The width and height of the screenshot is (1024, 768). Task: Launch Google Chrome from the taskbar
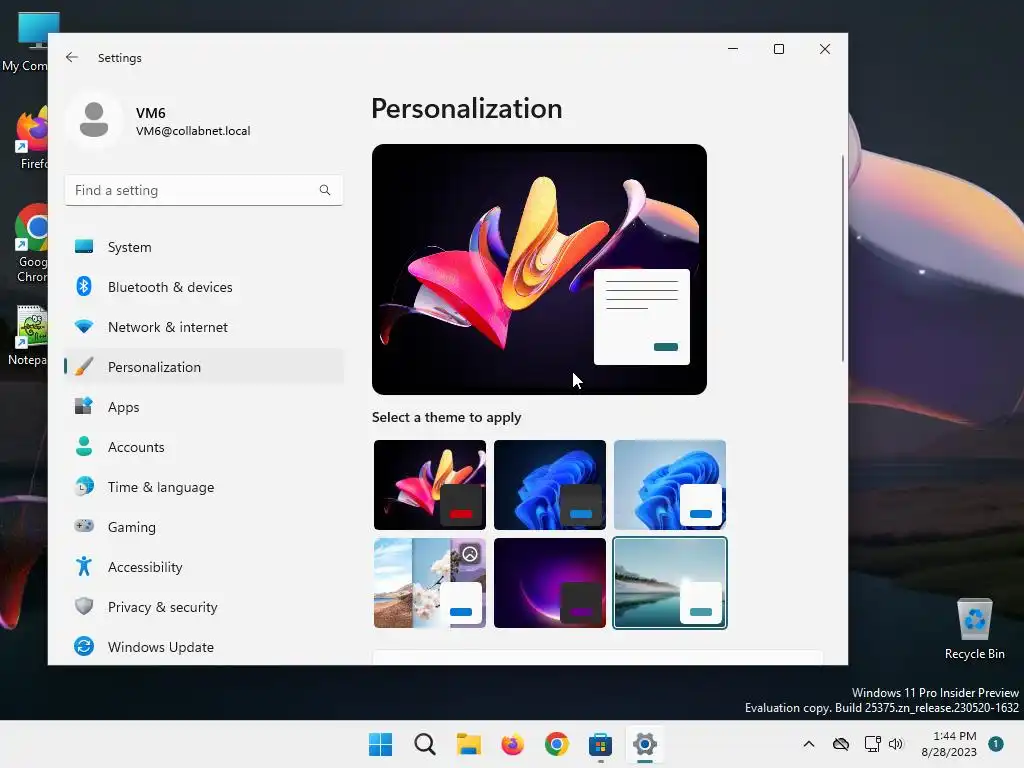click(x=556, y=744)
